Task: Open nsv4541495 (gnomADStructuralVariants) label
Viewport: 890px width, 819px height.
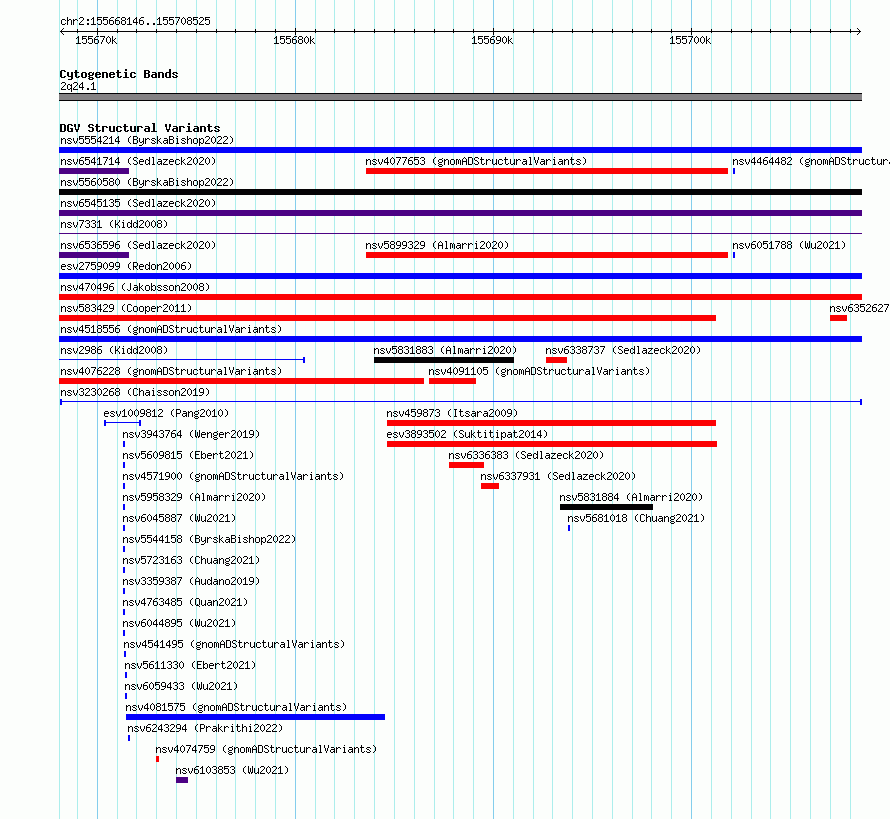Action: pyautogui.click(x=234, y=644)
